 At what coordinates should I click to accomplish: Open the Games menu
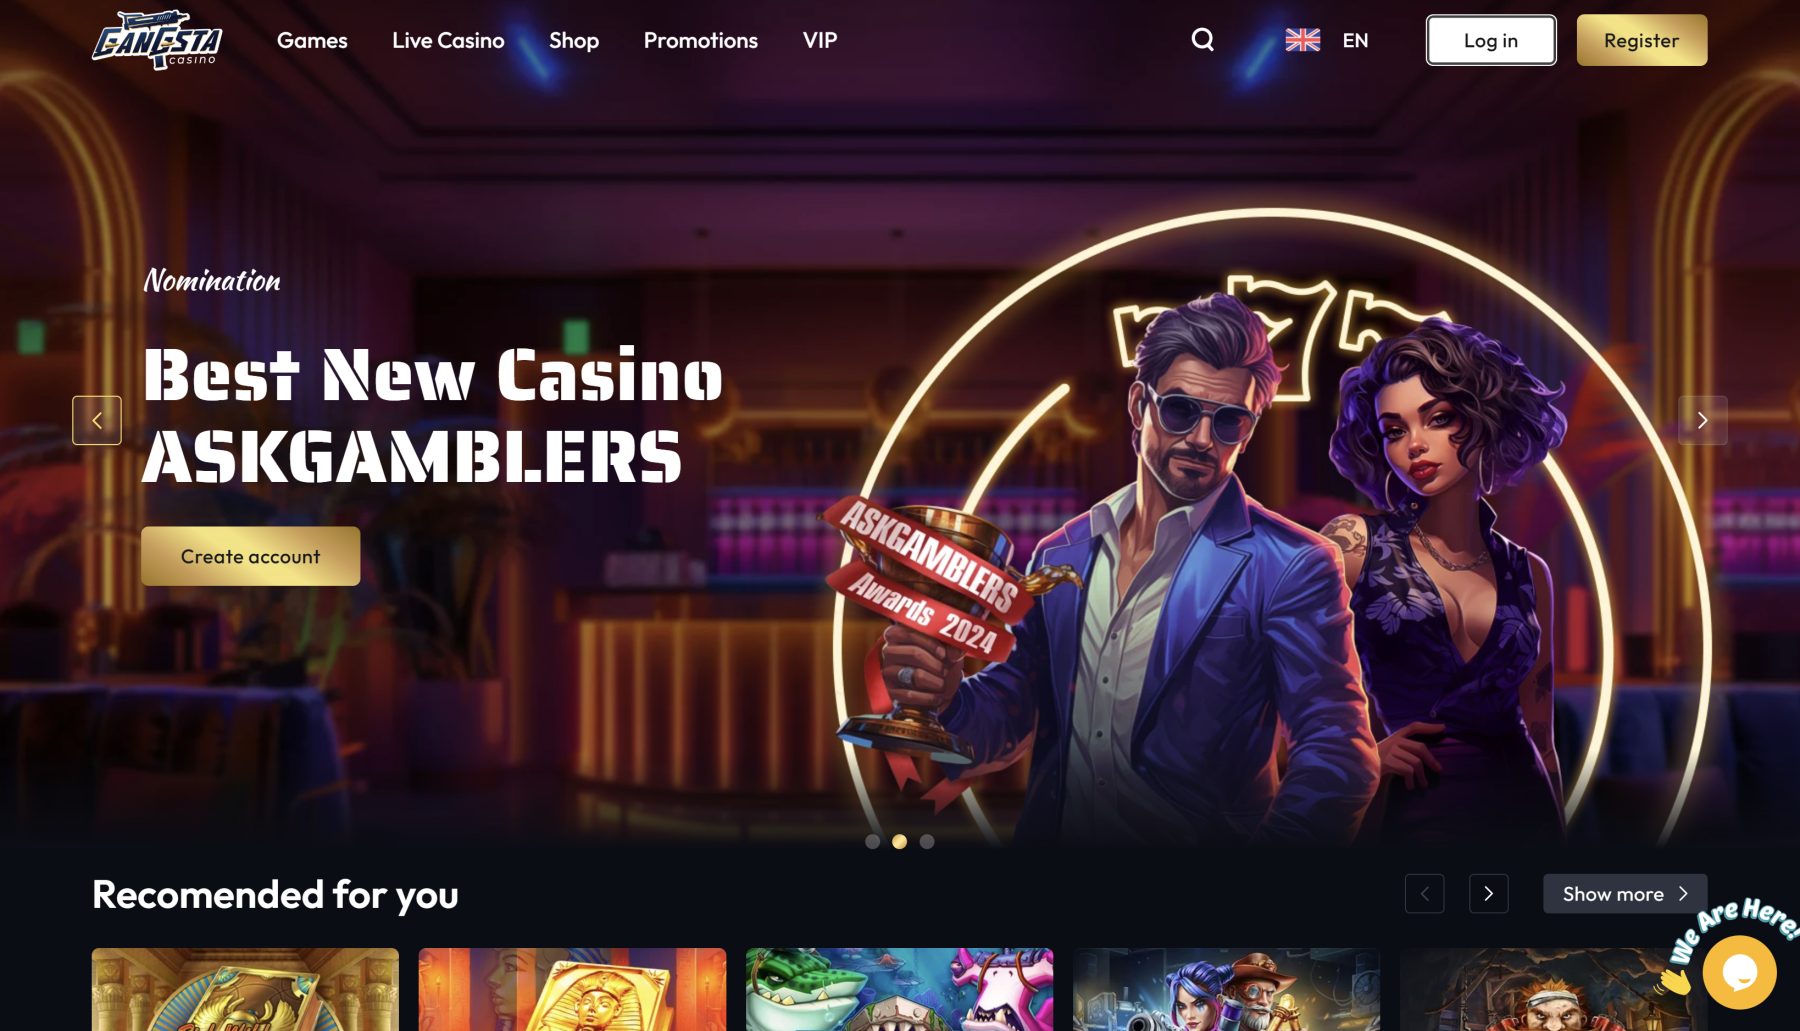tap(312, 40)
